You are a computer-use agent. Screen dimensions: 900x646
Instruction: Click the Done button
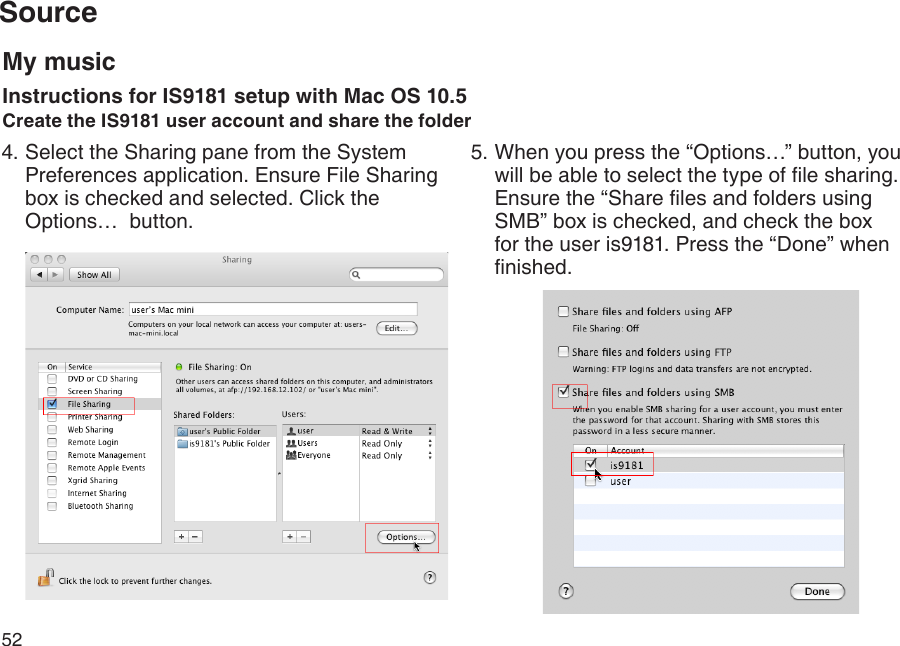[x=817, y=591]
